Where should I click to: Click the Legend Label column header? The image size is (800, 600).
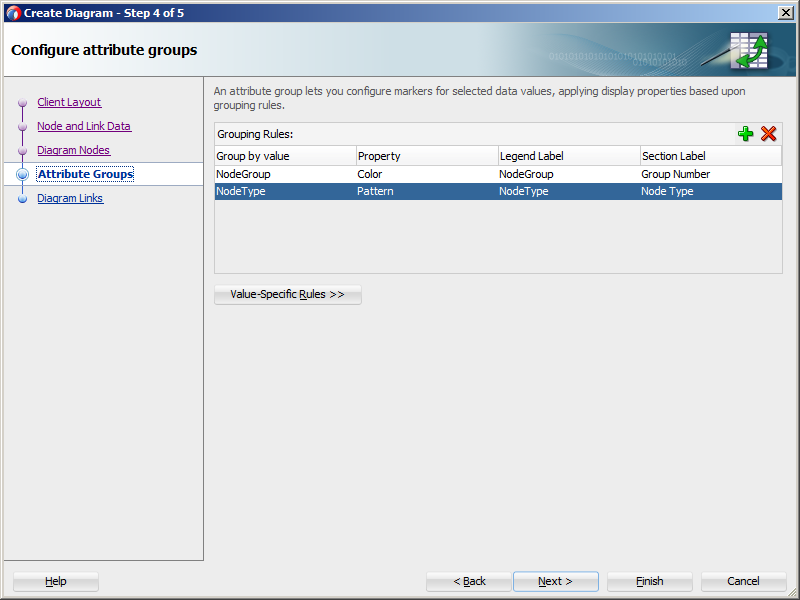(569, 156)
